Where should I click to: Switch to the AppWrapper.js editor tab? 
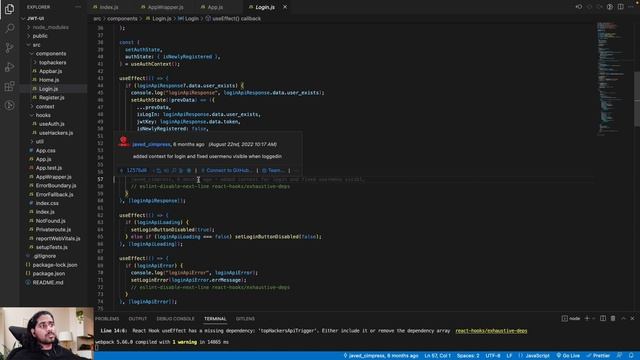point(165,7)
